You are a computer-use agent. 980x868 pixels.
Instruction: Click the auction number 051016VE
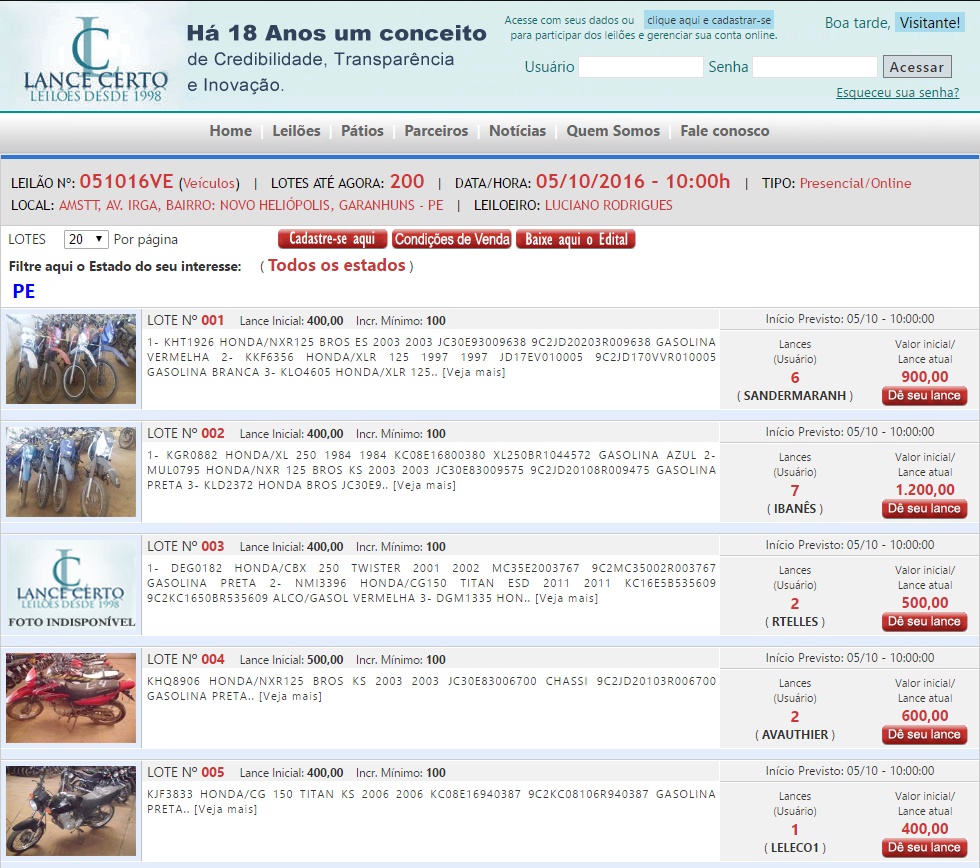126,181
